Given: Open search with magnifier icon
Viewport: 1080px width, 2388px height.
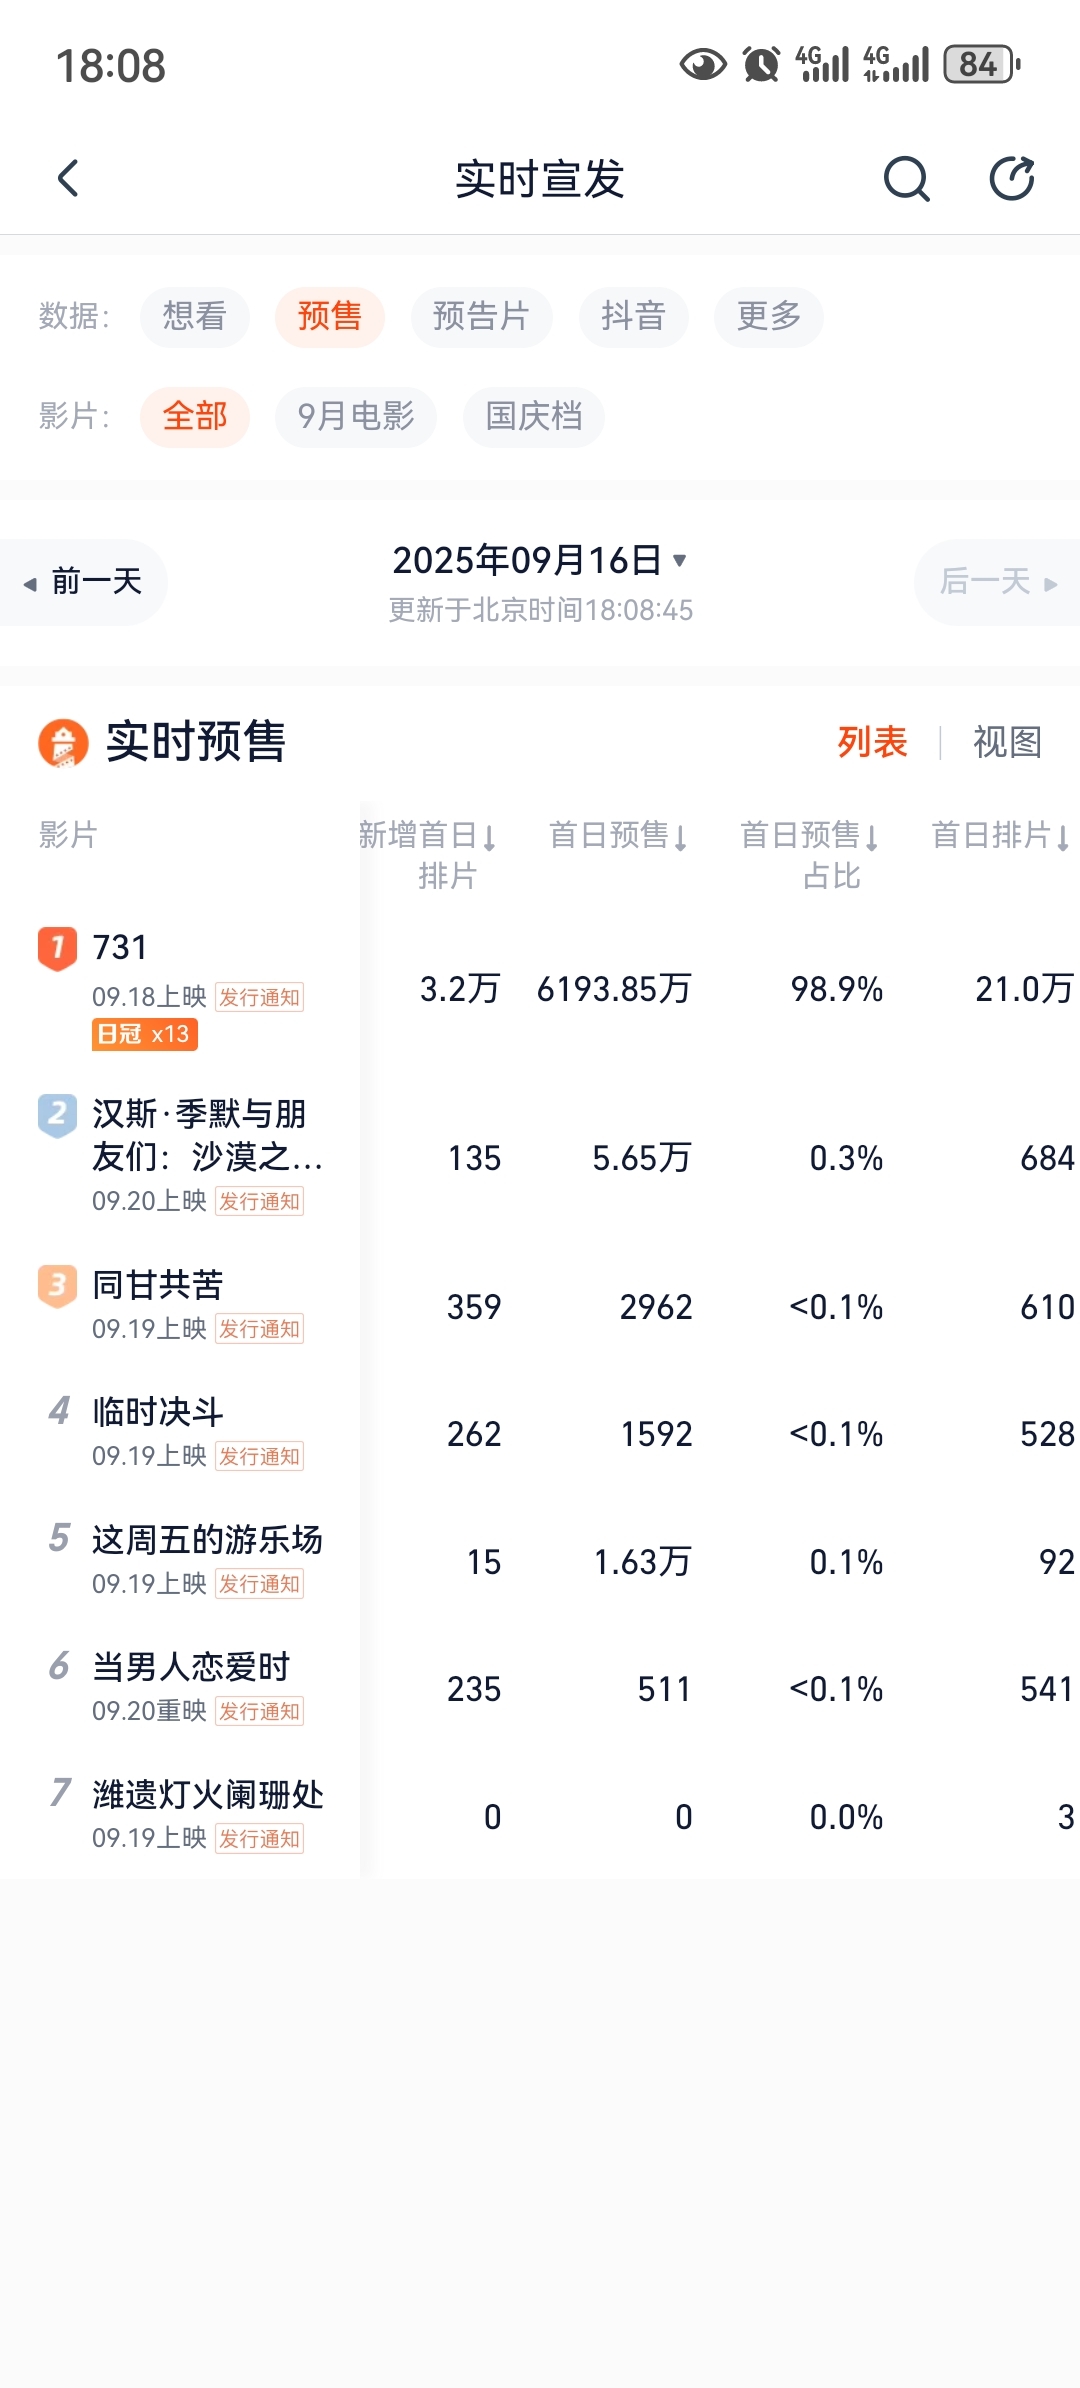Looking at the screenshot, I should tap(907, 179).
